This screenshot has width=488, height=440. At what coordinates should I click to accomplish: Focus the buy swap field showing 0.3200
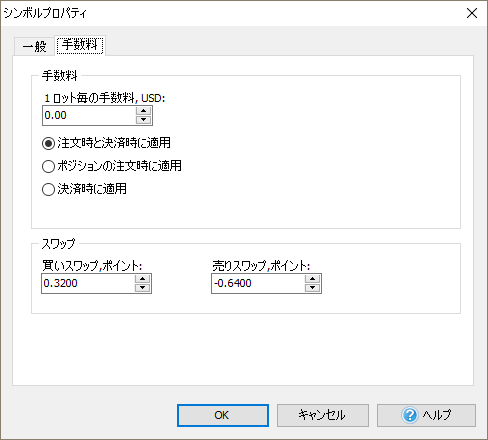88,283
